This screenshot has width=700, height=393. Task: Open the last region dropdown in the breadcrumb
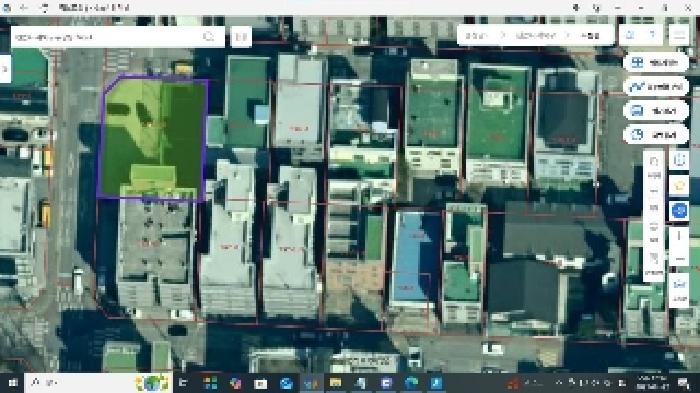tap(590, 35)
